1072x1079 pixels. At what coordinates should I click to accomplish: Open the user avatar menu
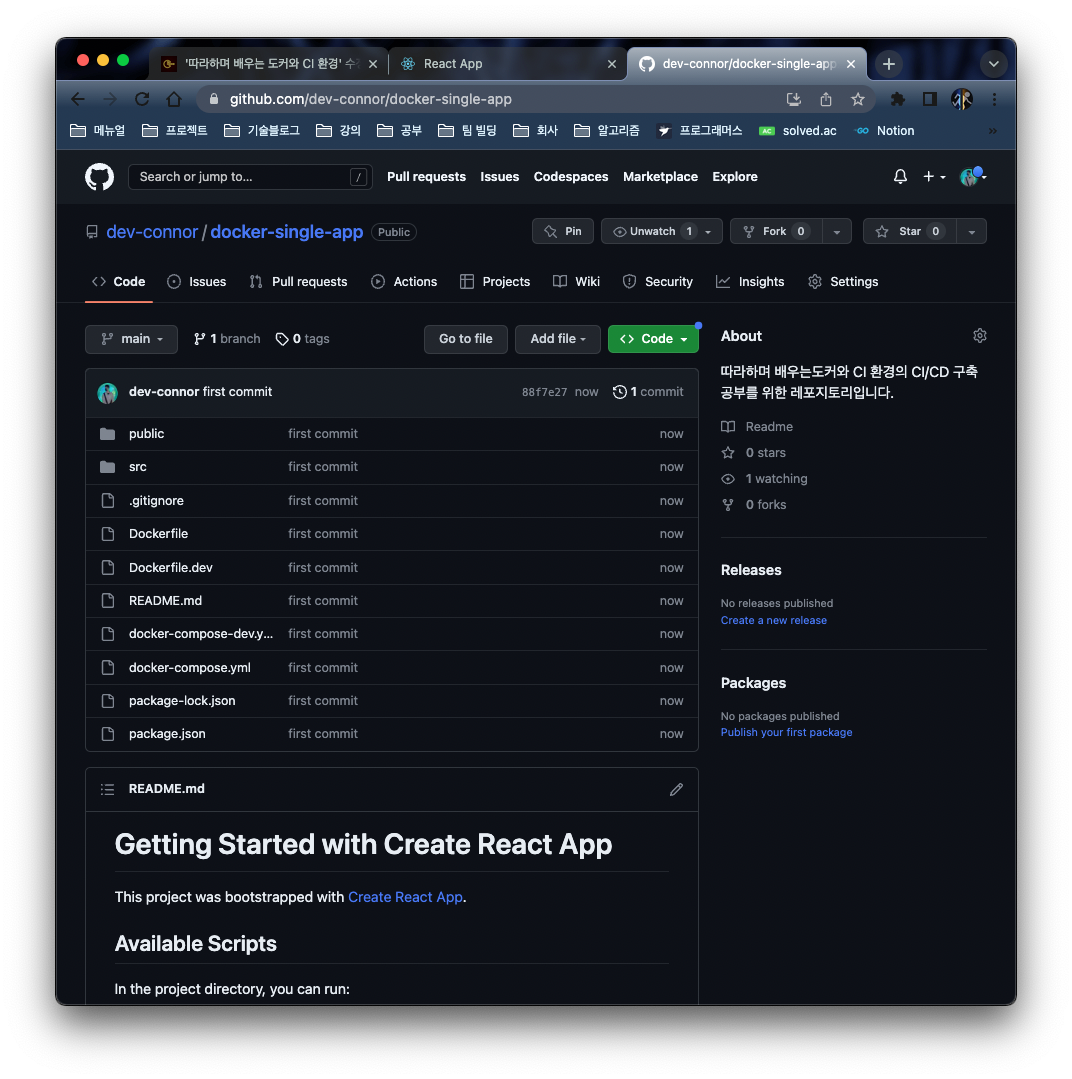pos(973,177)
